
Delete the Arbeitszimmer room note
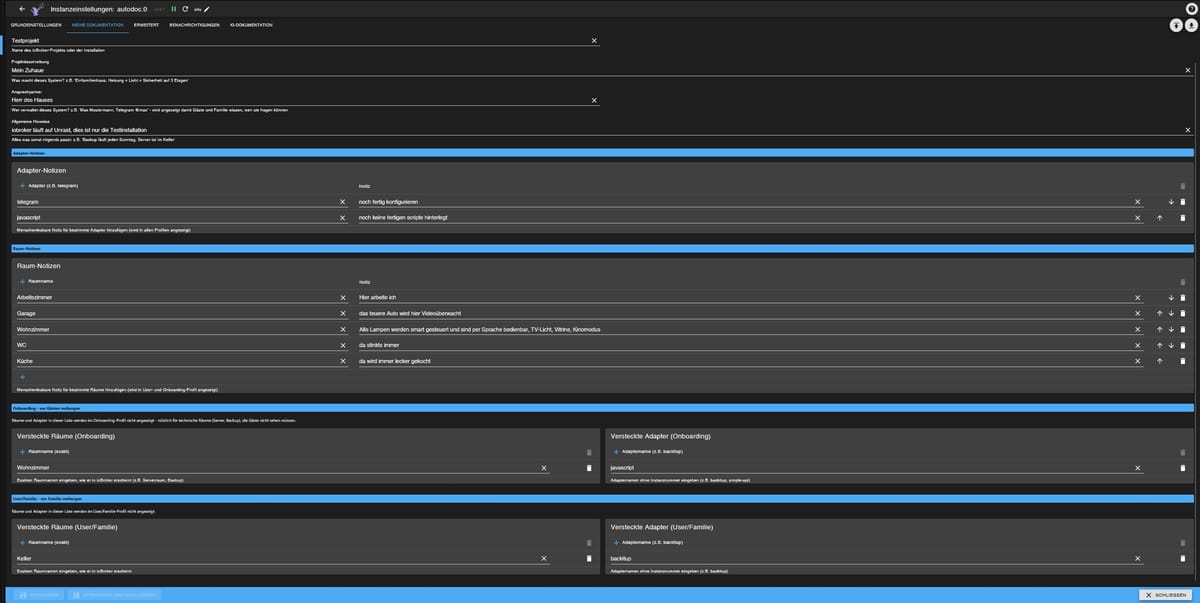click(x=1182, y=298)
